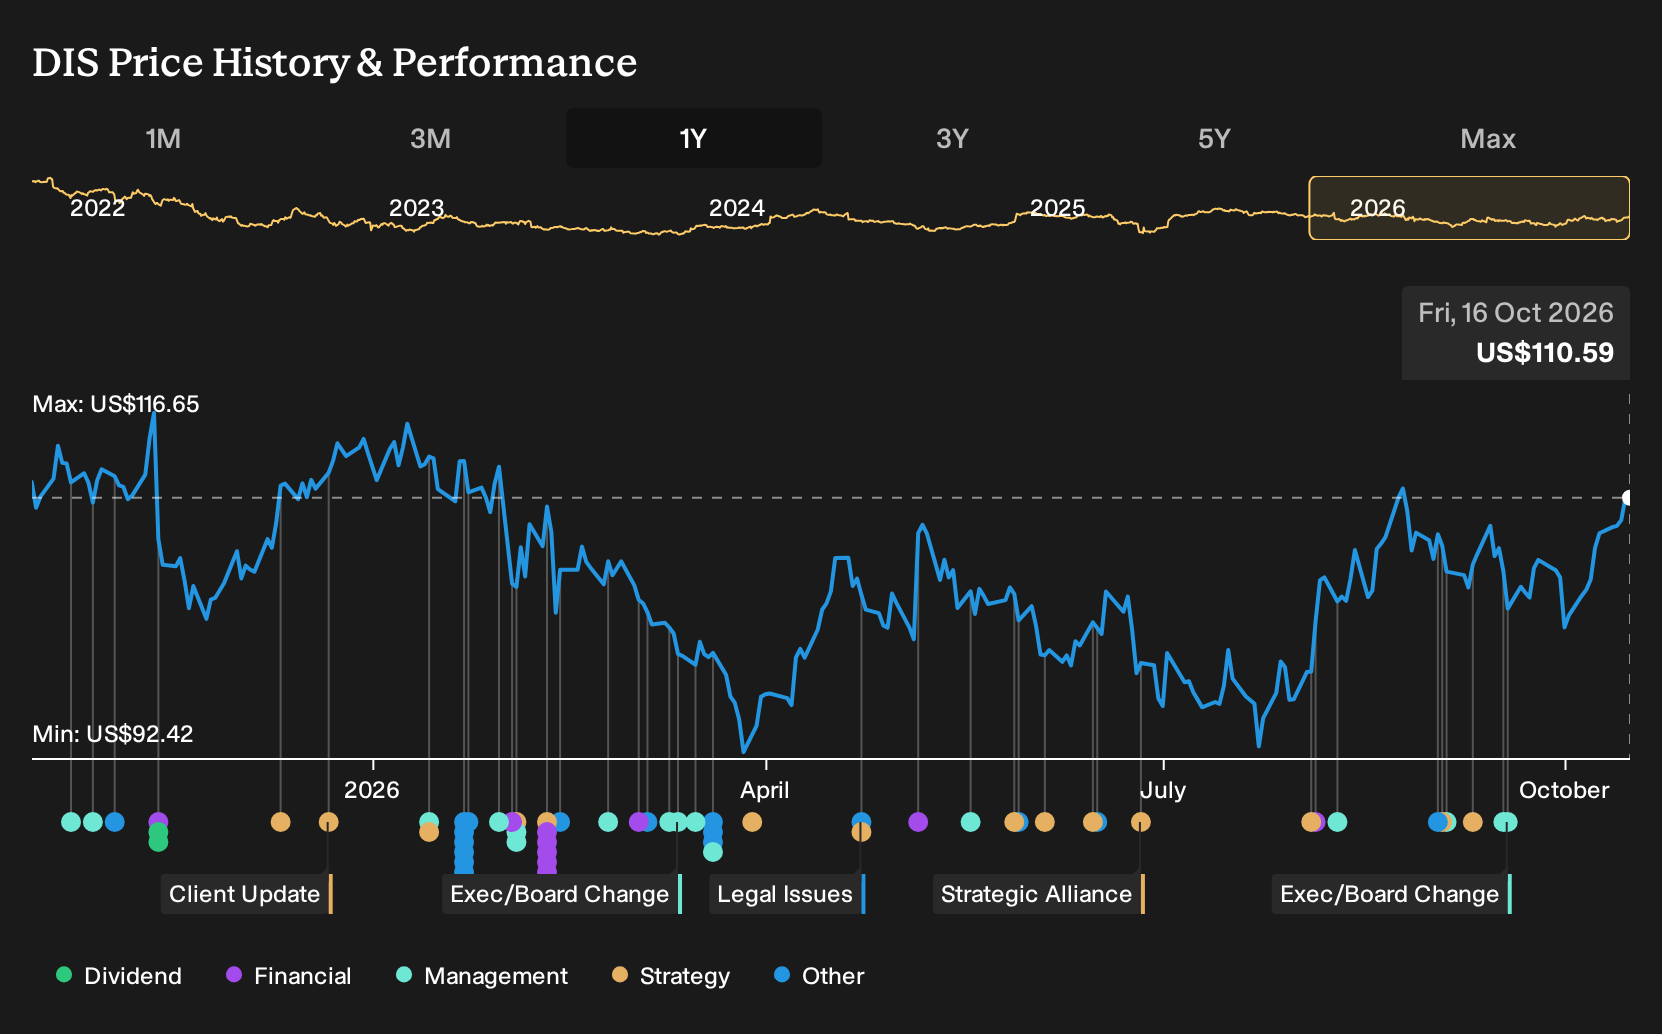Toggle the Financial legend filter

pyautogui.click(x=289, y=976)
